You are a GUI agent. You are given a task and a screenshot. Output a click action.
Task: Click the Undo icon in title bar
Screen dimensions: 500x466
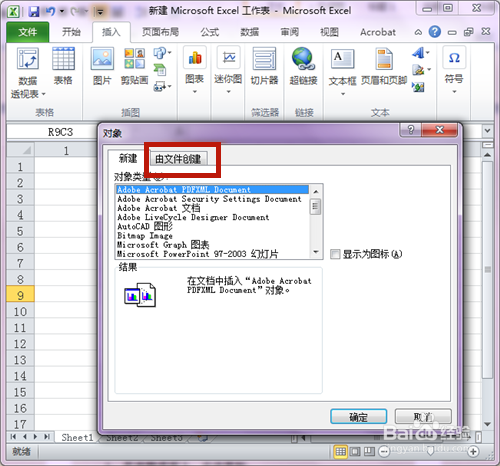50,12
